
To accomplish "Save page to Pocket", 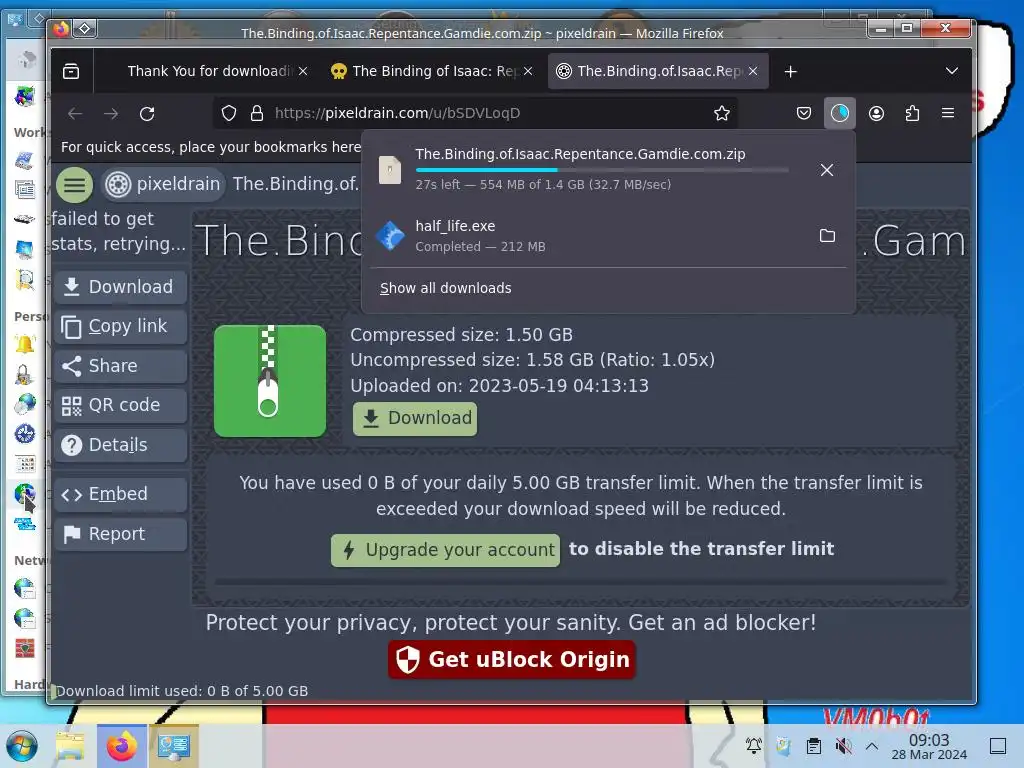I will (x=804, y=113).
